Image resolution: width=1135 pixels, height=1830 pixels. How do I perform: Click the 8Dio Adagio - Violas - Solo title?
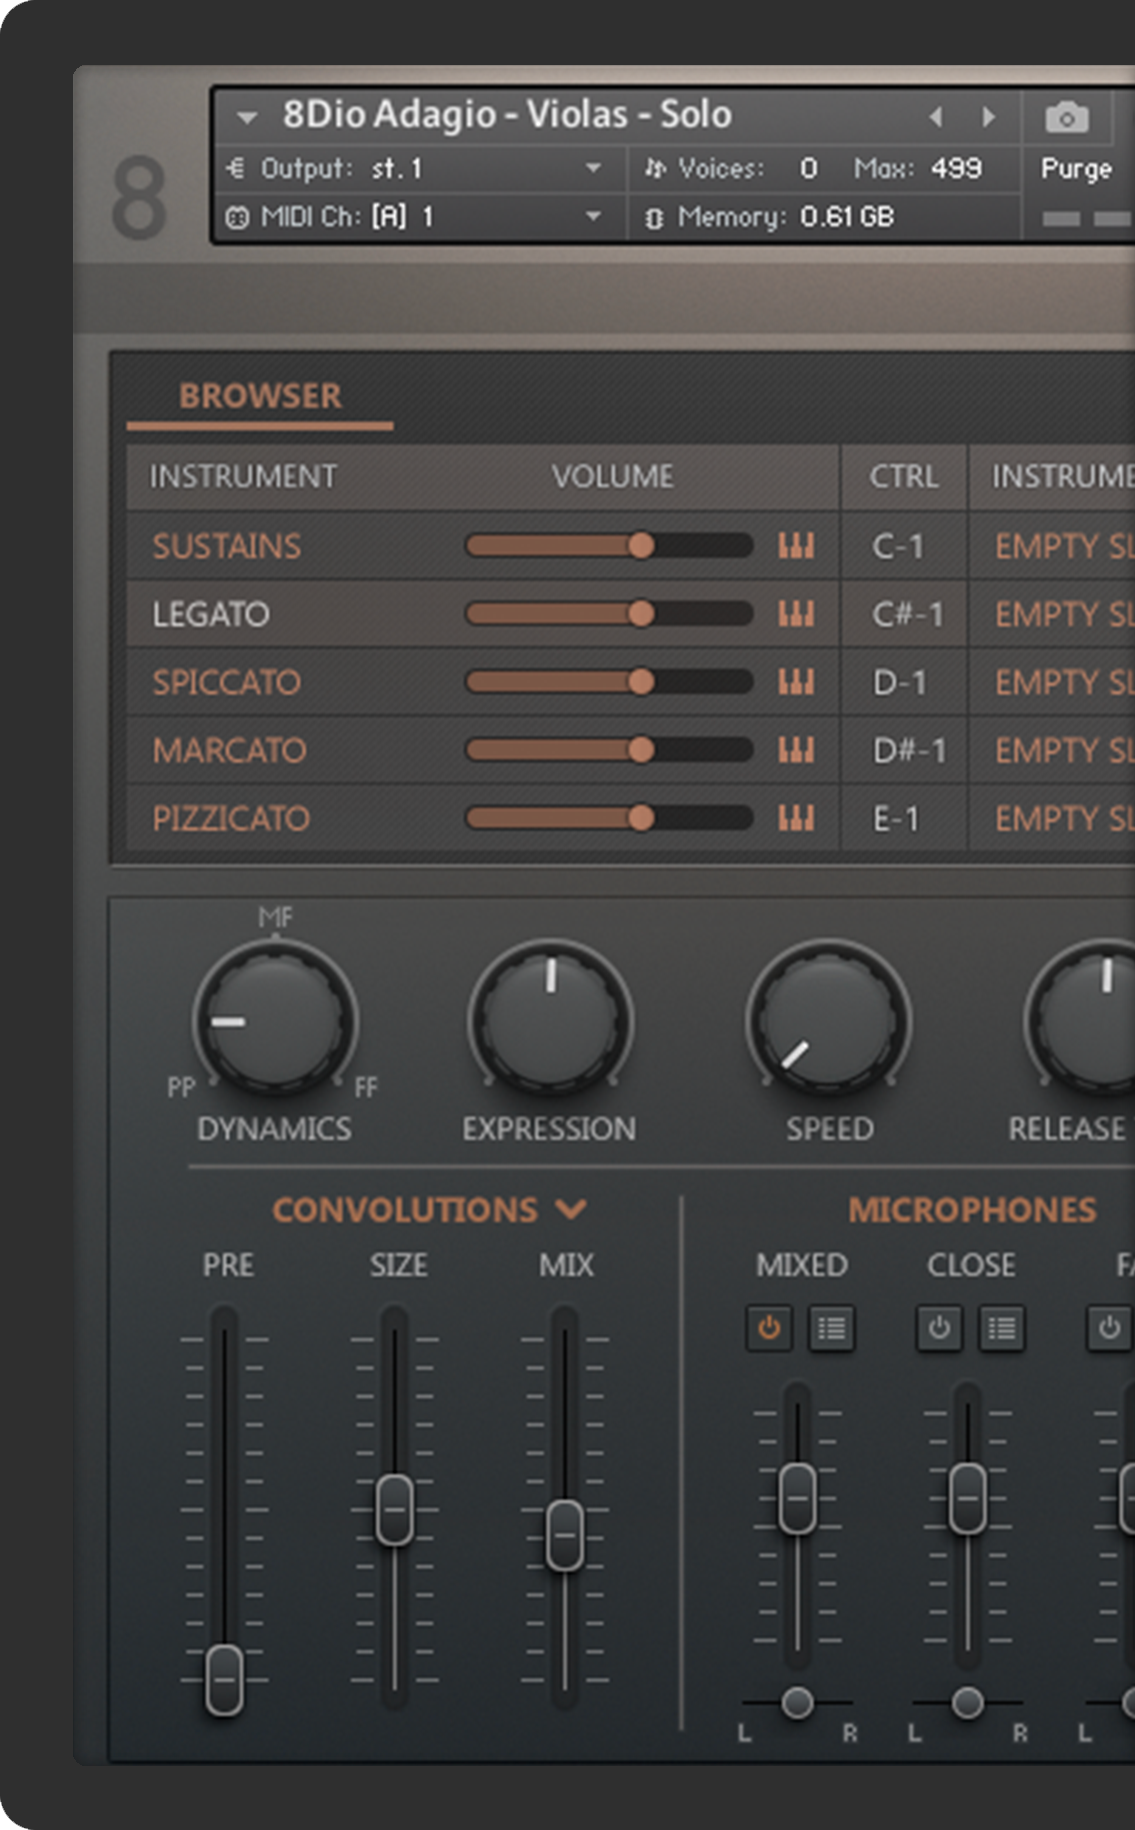[507, 115]
